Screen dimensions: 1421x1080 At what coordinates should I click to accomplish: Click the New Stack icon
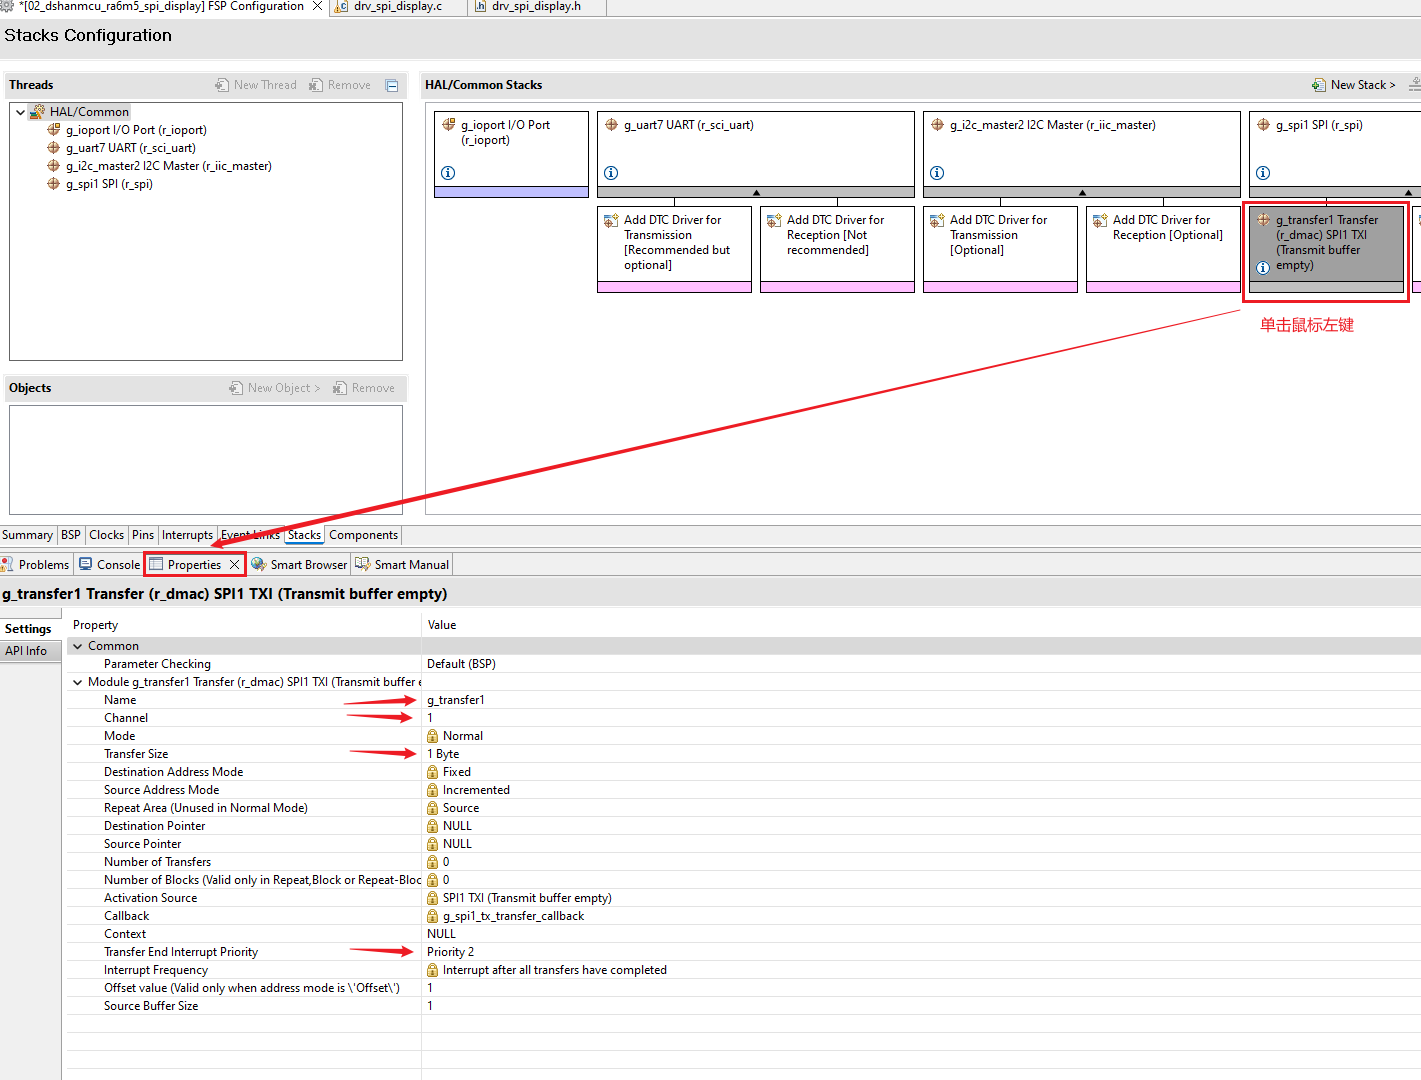click(x=1319, y=85)
